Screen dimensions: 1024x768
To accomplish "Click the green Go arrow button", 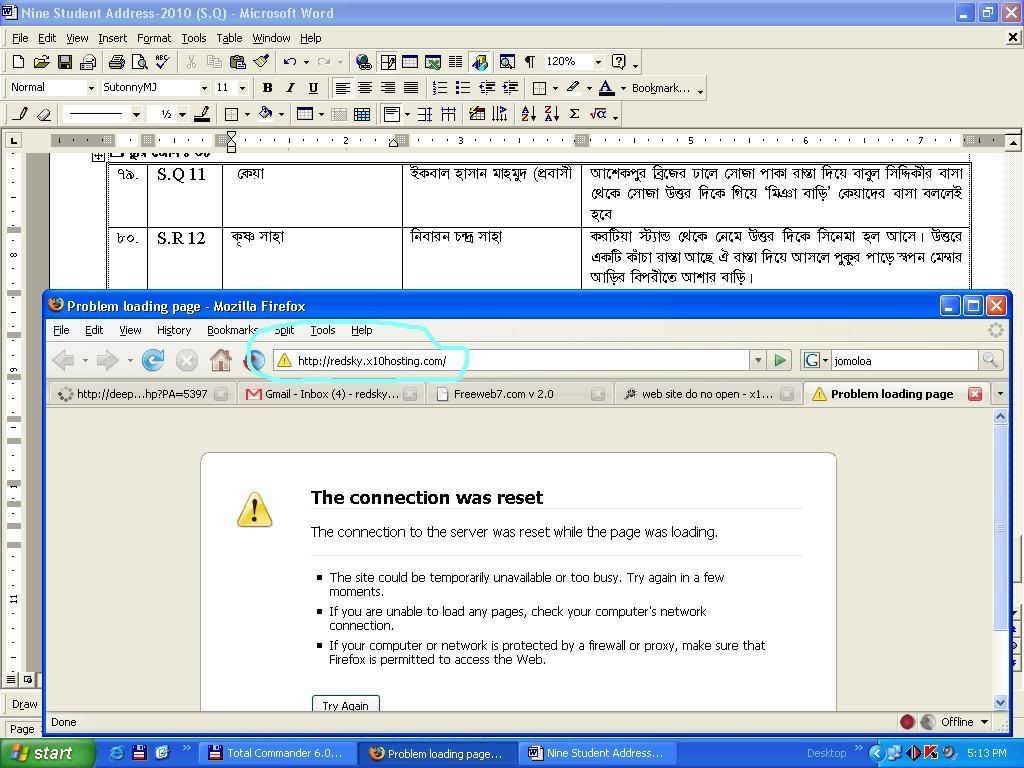I will coord(780,360).
